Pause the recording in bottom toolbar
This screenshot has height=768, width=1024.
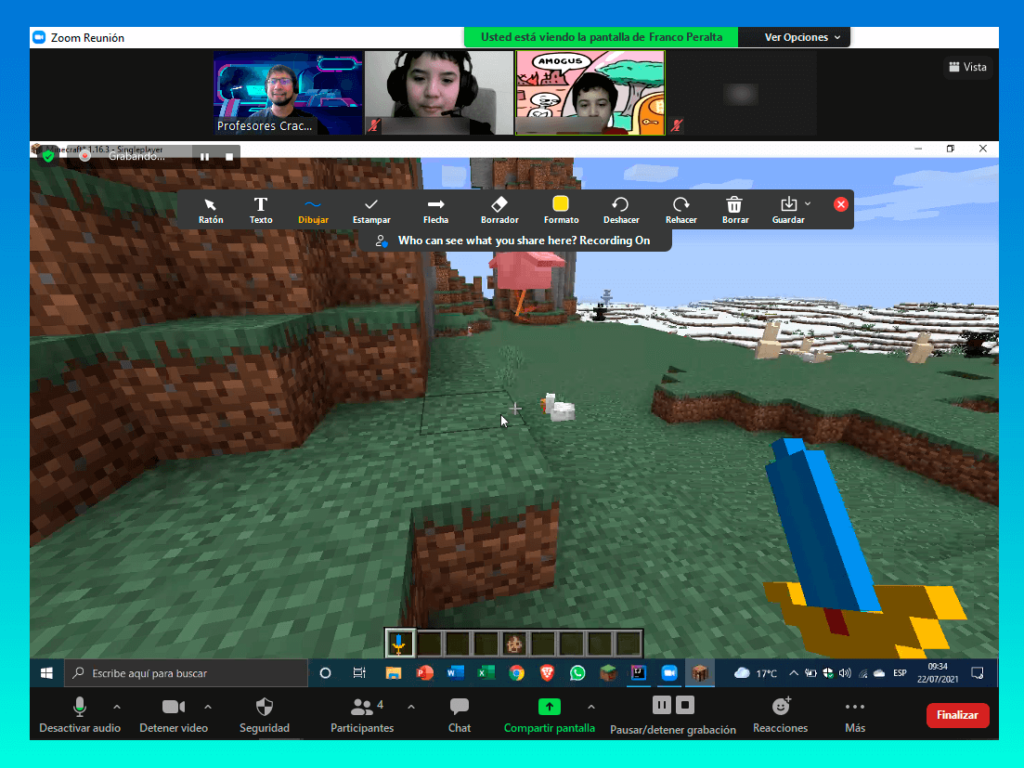coord(662,706)
